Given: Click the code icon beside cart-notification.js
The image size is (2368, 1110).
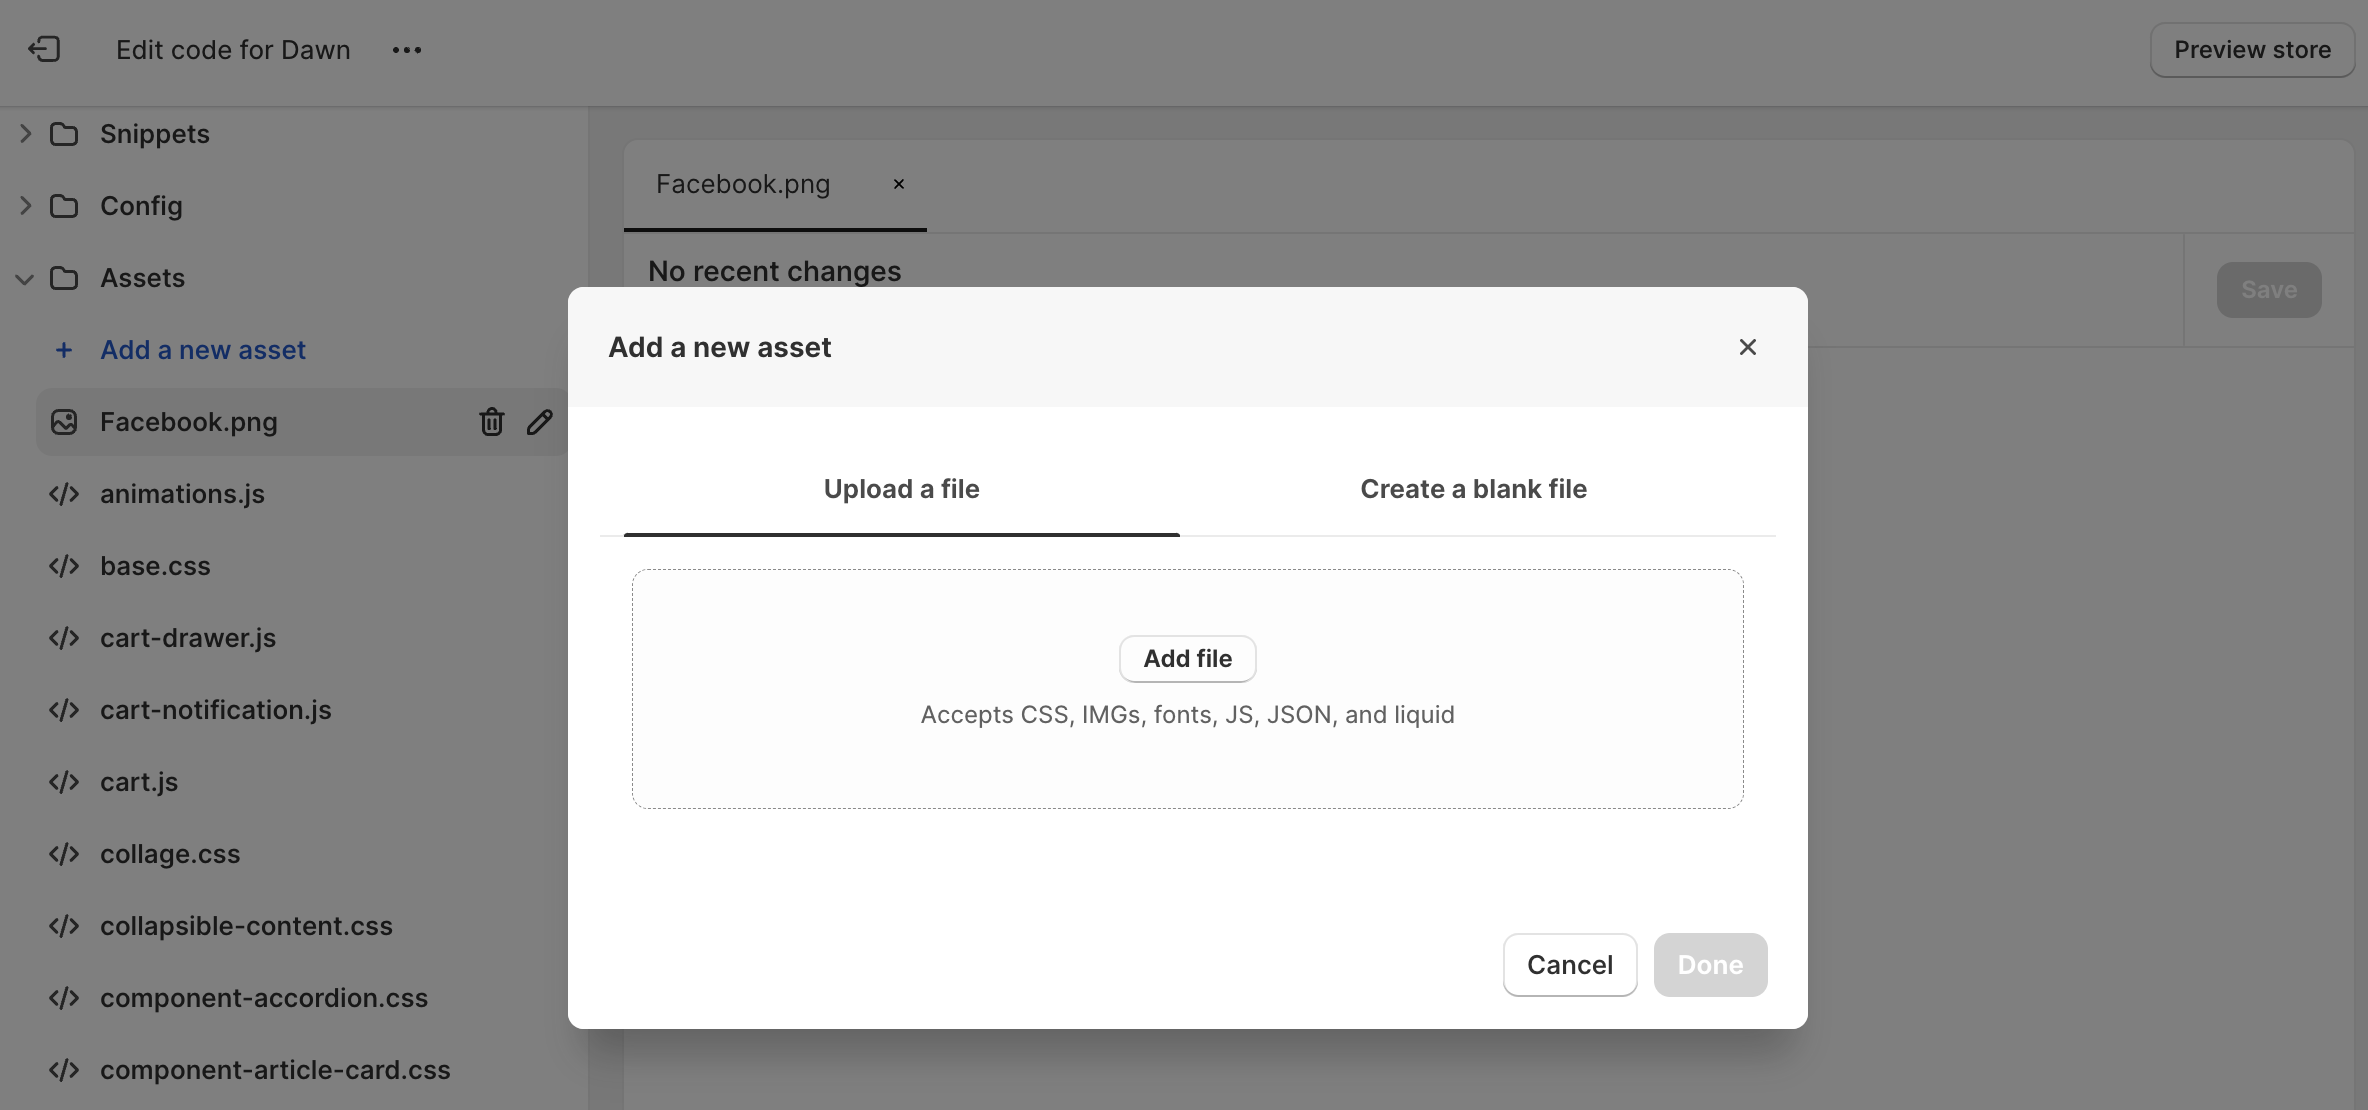Looking at the screenshot, I should click(64, 710).
